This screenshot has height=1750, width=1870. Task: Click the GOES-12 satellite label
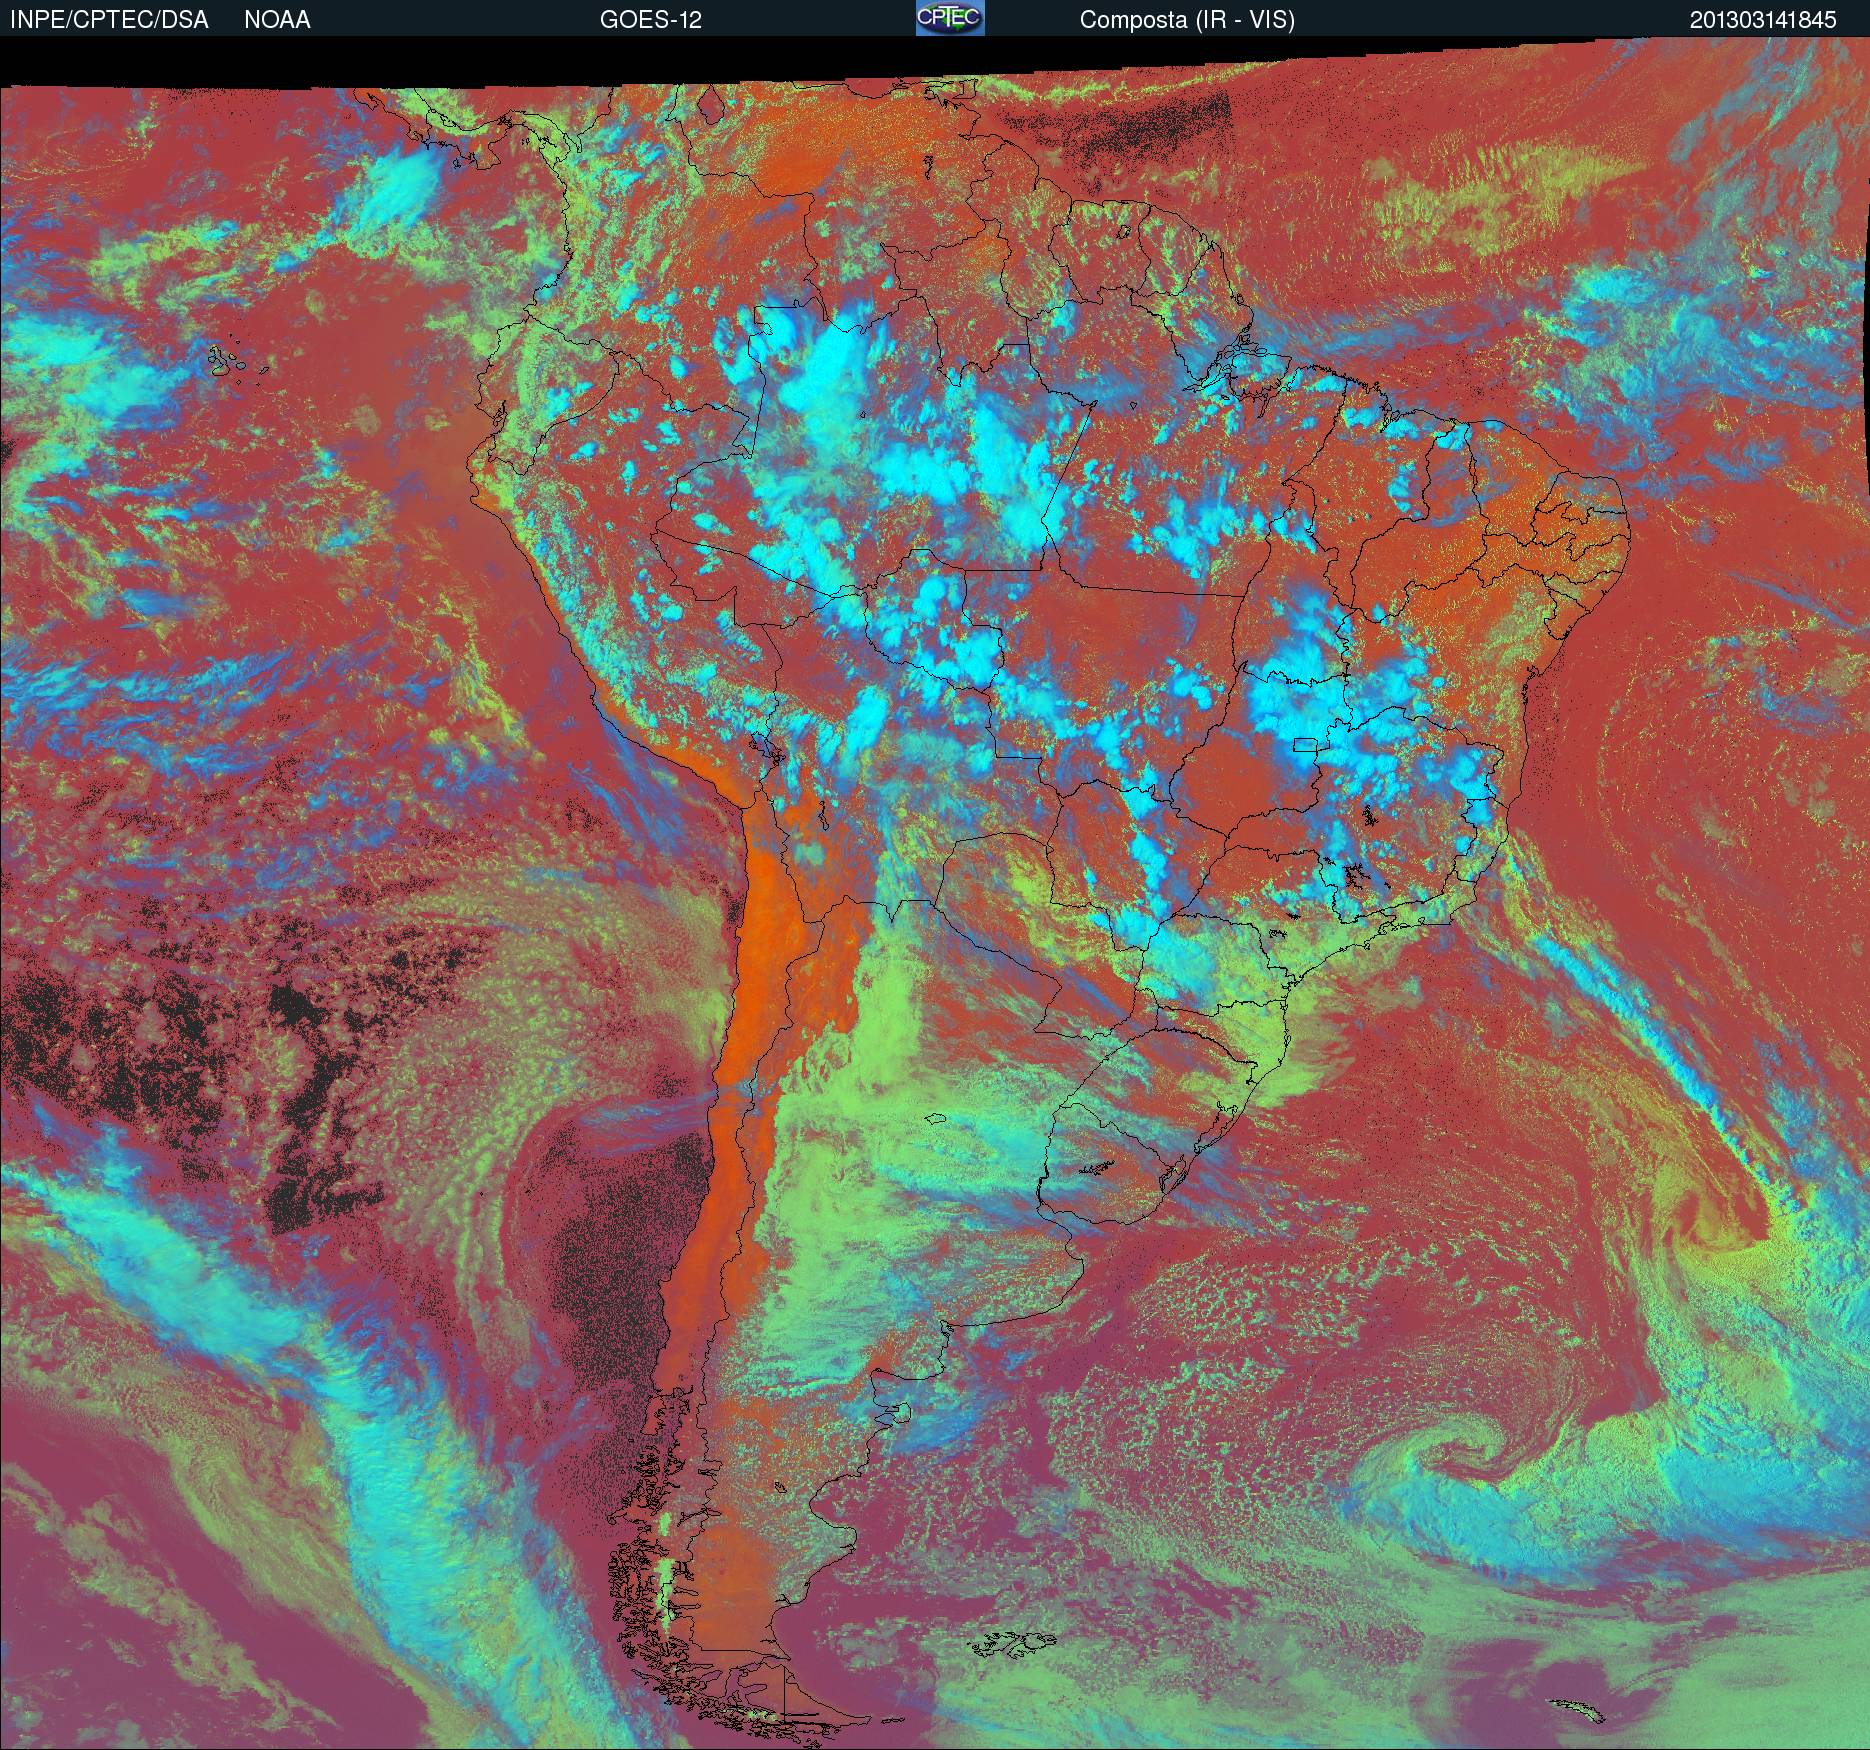(x=650, y=20)
